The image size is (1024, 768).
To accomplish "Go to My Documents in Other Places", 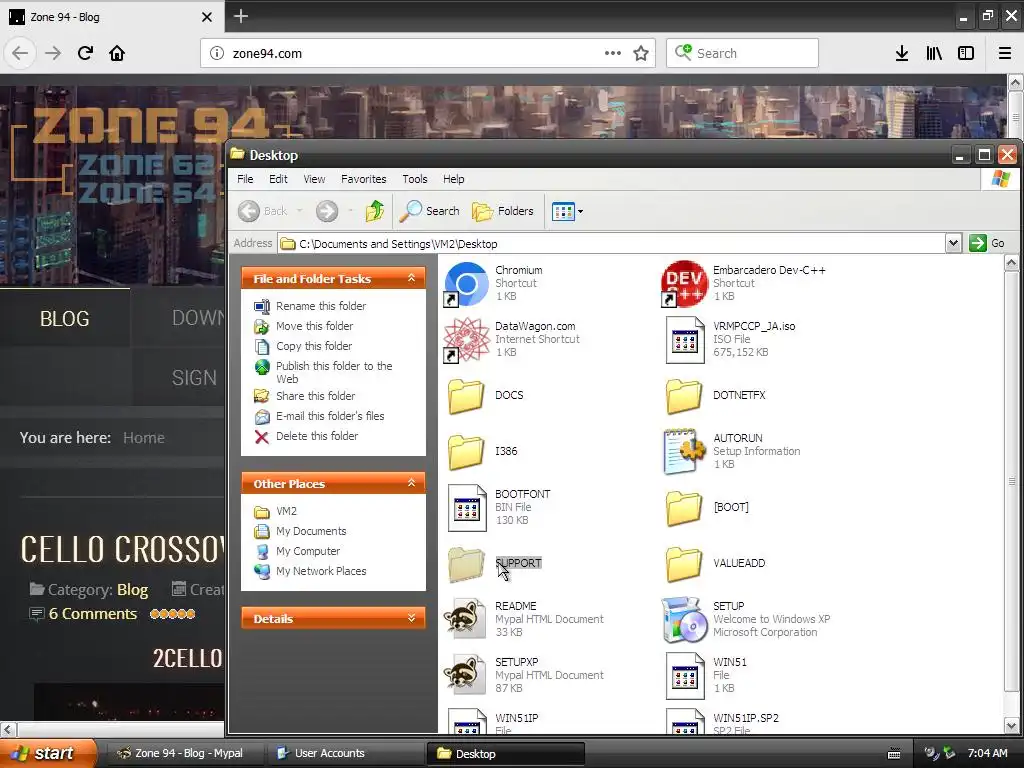I will point(311,532).
